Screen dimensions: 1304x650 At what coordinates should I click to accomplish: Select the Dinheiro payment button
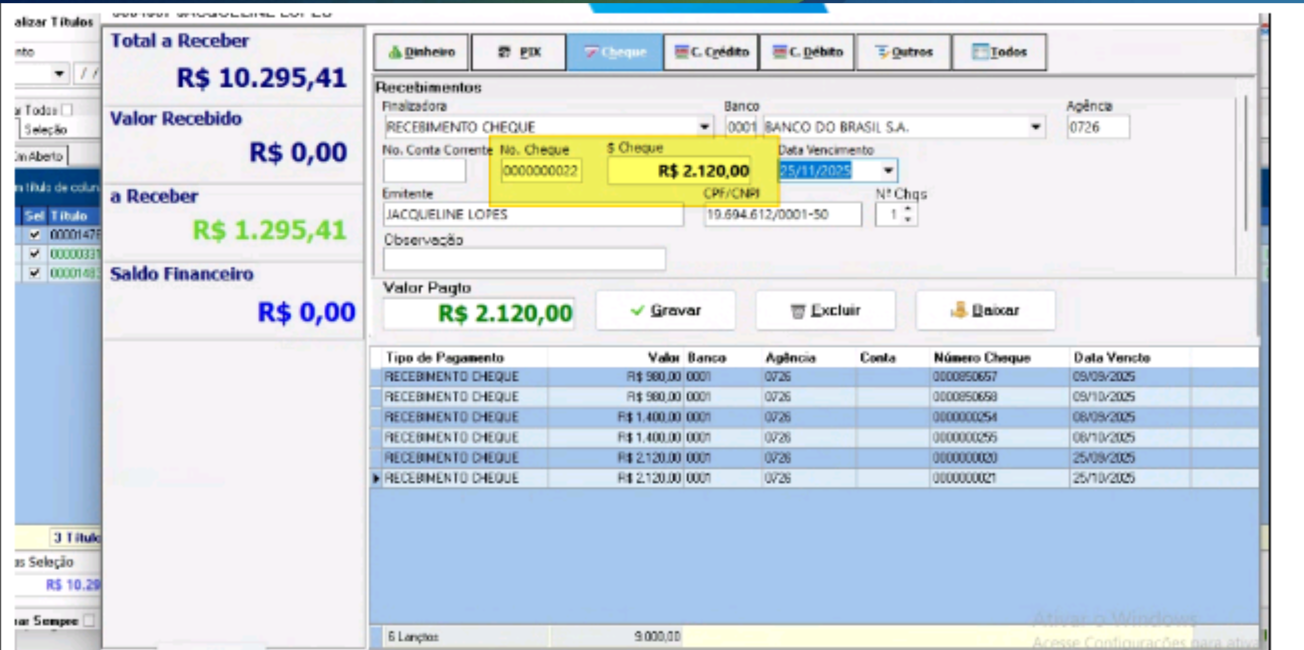click(x=421, y=52)
